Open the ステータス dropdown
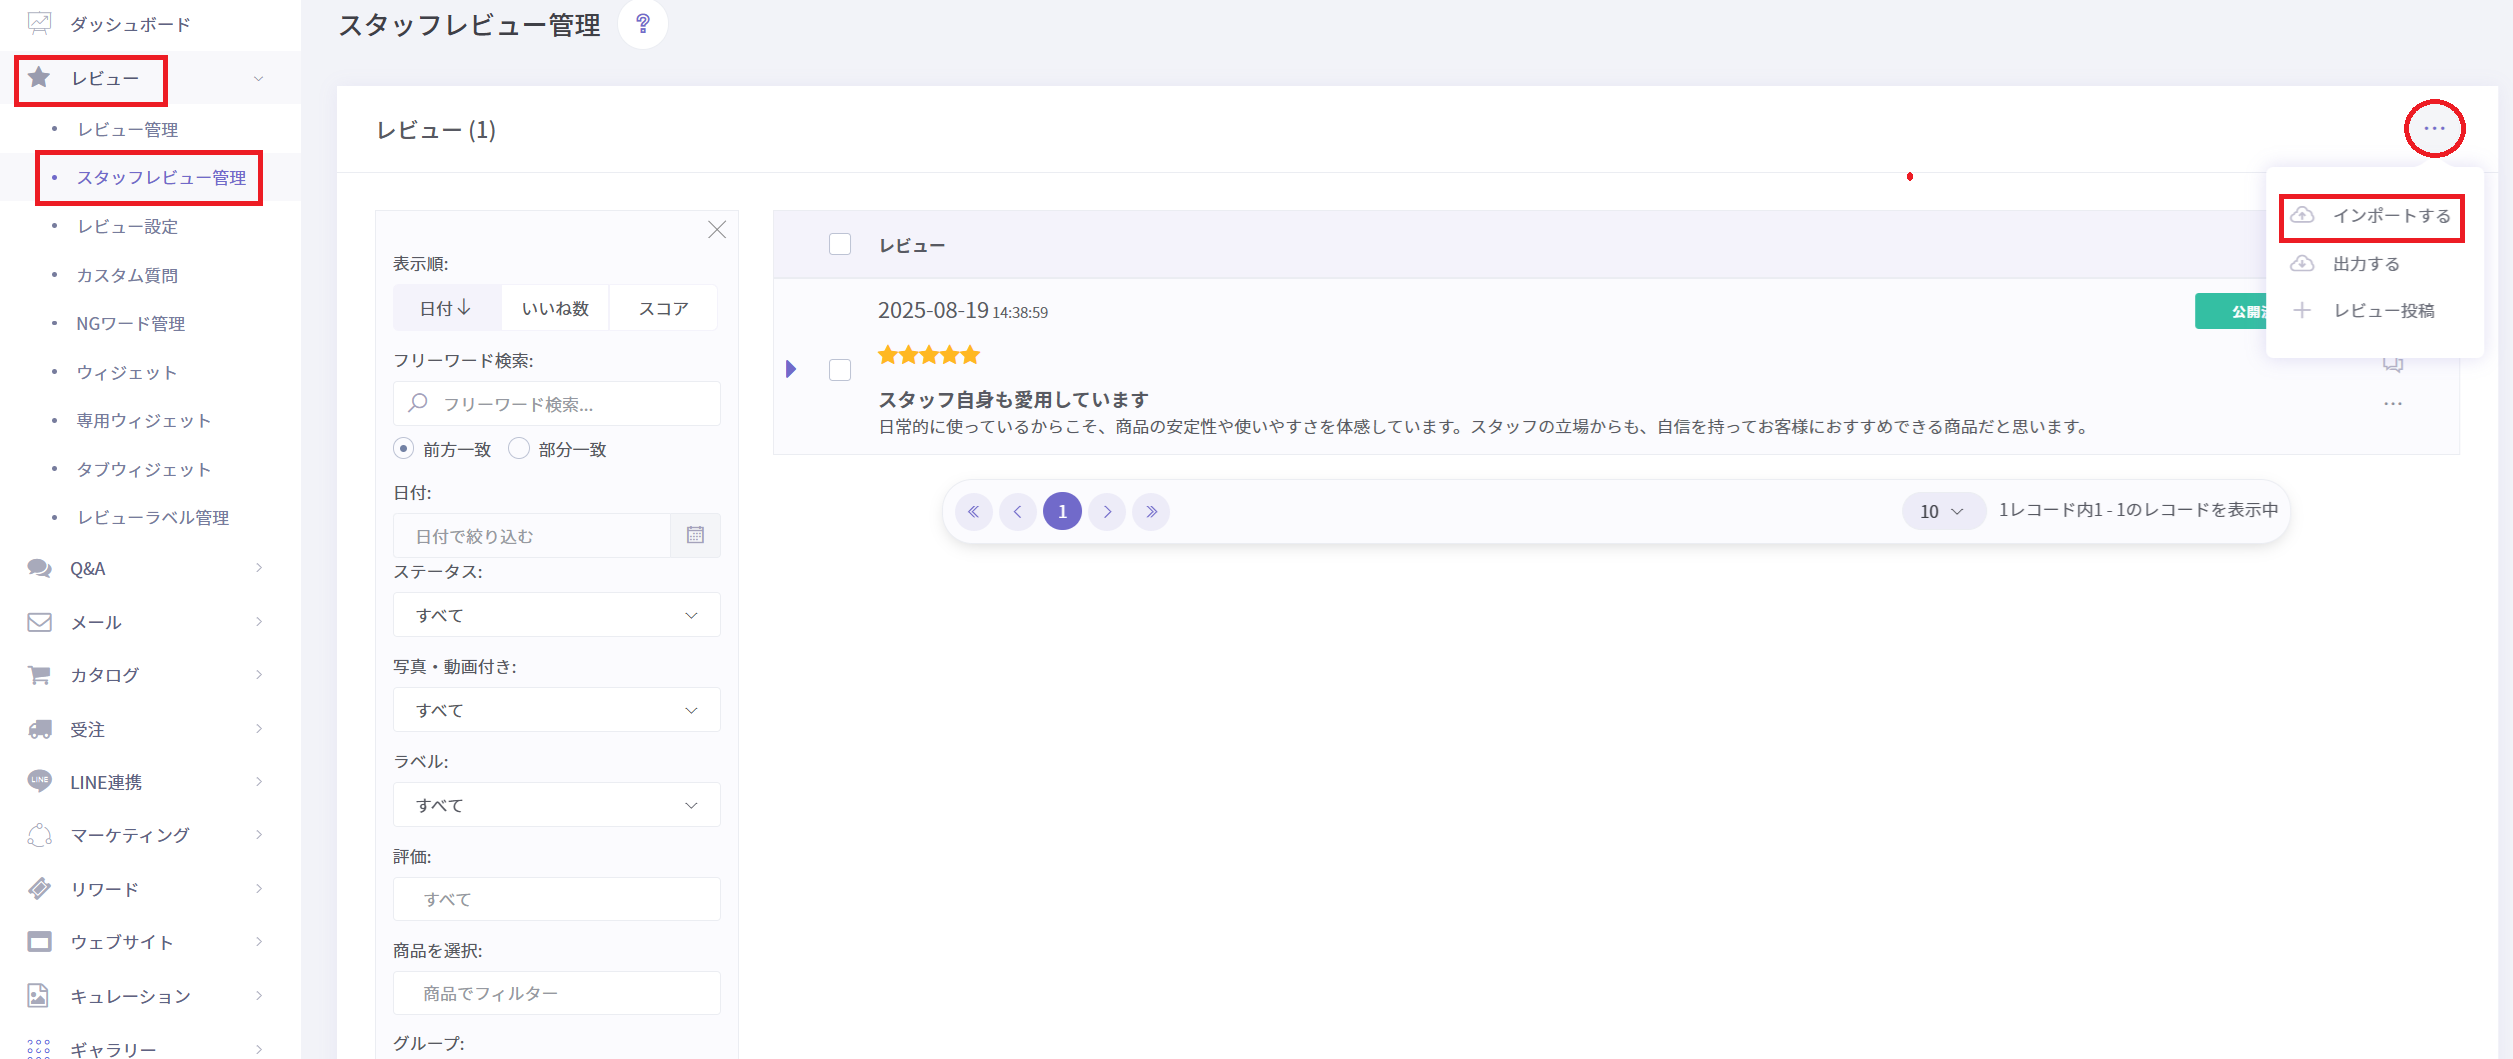The height and width of the screenshot is (1059, 2513). [556, 615]
